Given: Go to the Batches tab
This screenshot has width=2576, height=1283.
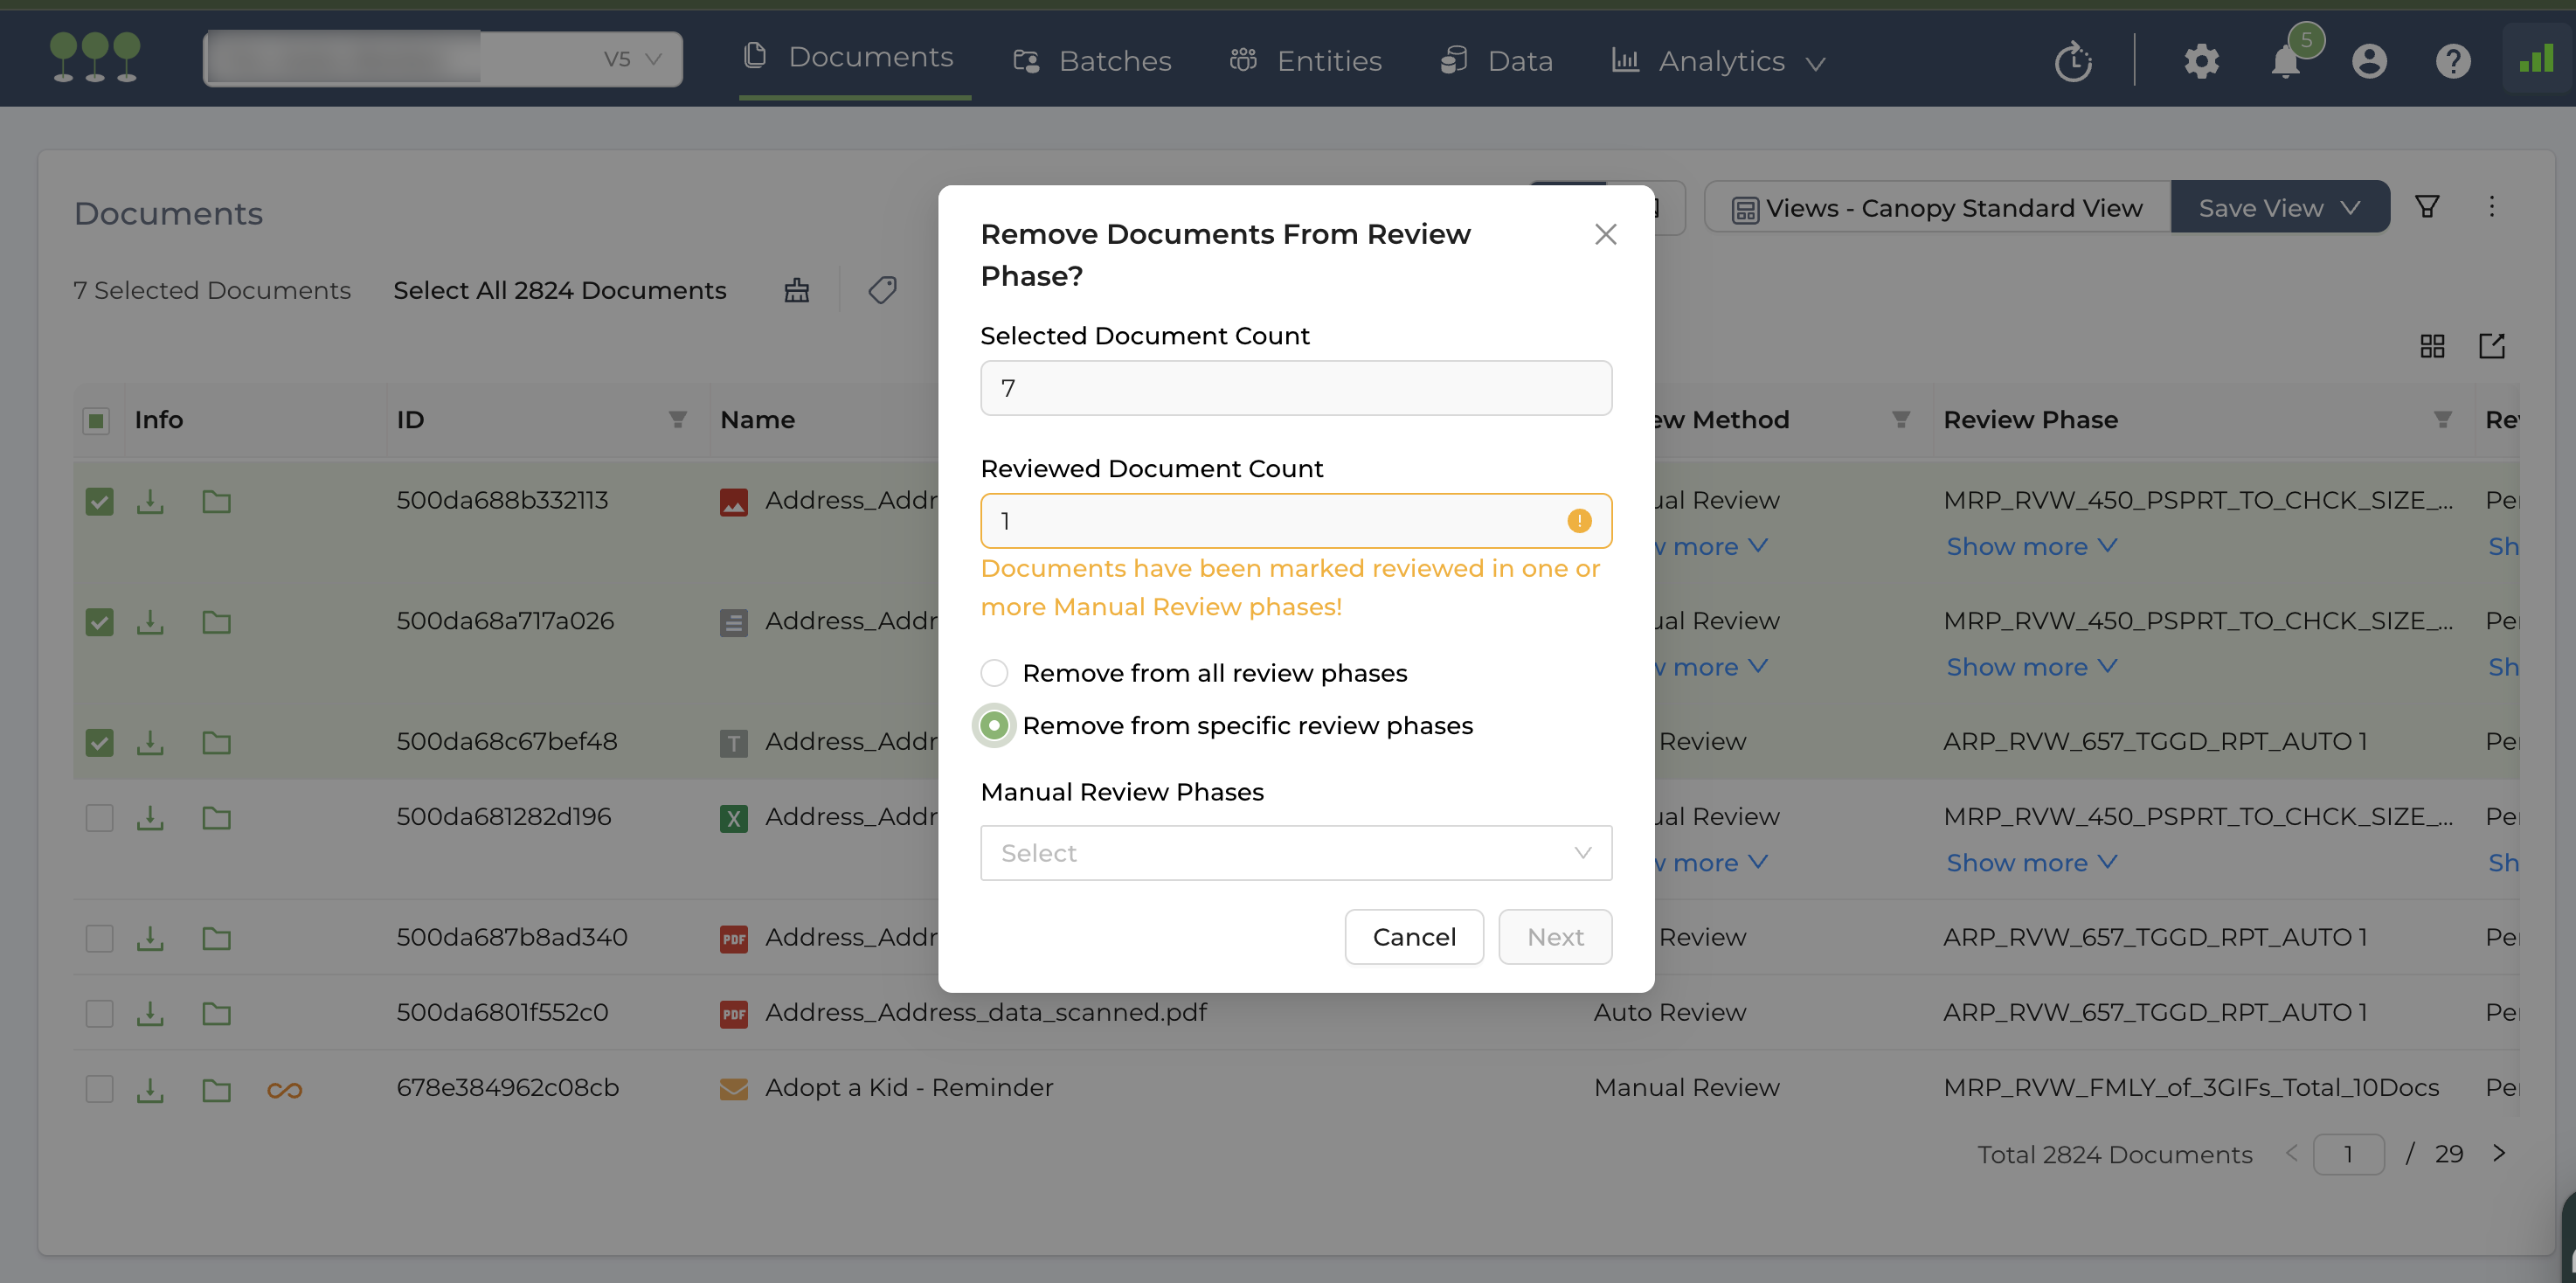Looking at the screenshot, I should 1092,61.
